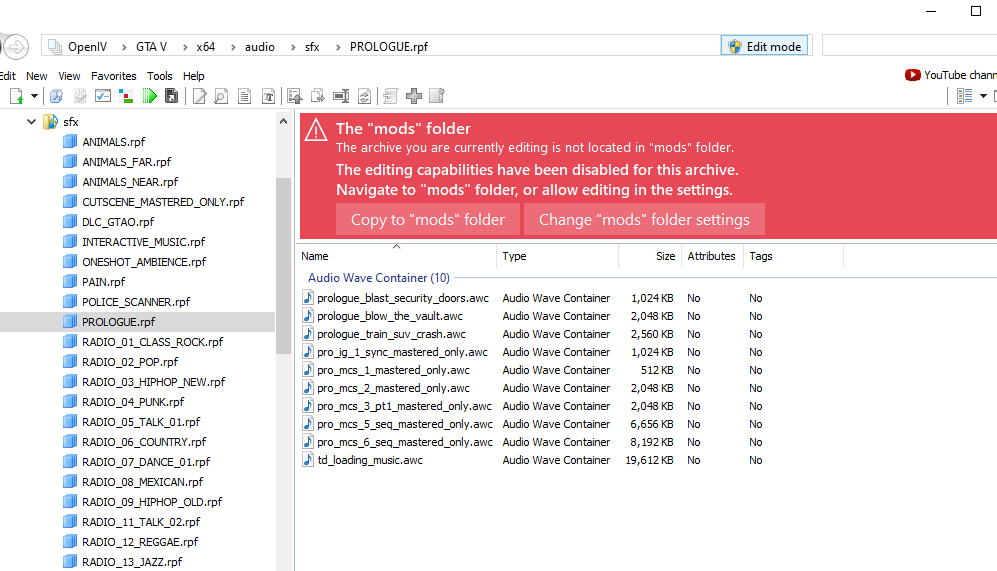
Task: Click the x64 breadcrumb
Action: [x=205, y=46]
